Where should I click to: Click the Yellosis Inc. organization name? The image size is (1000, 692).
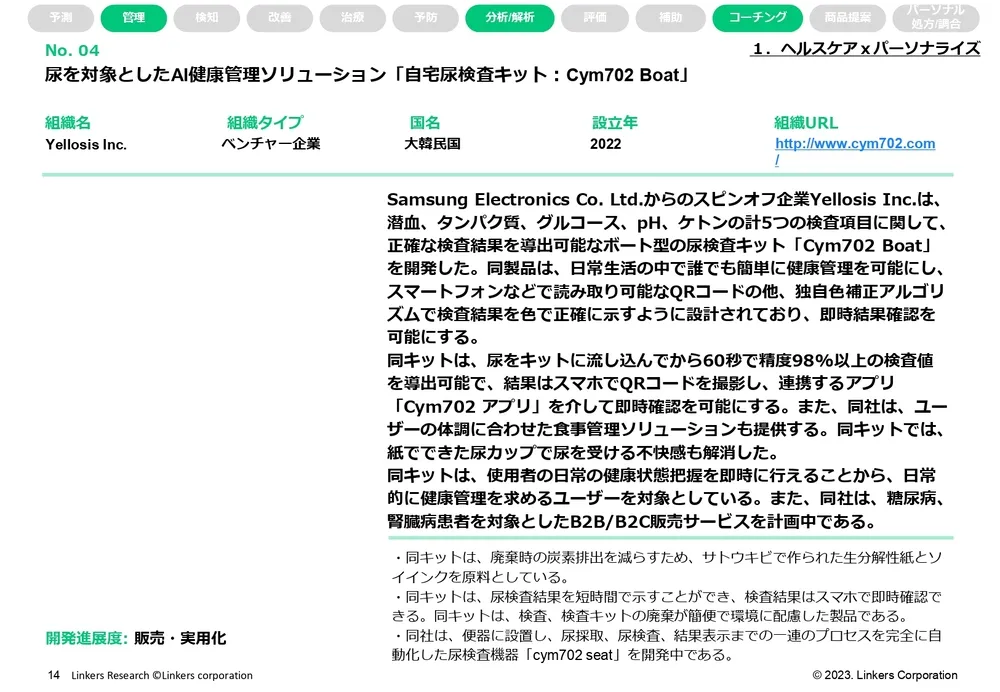tap(86, 145)
